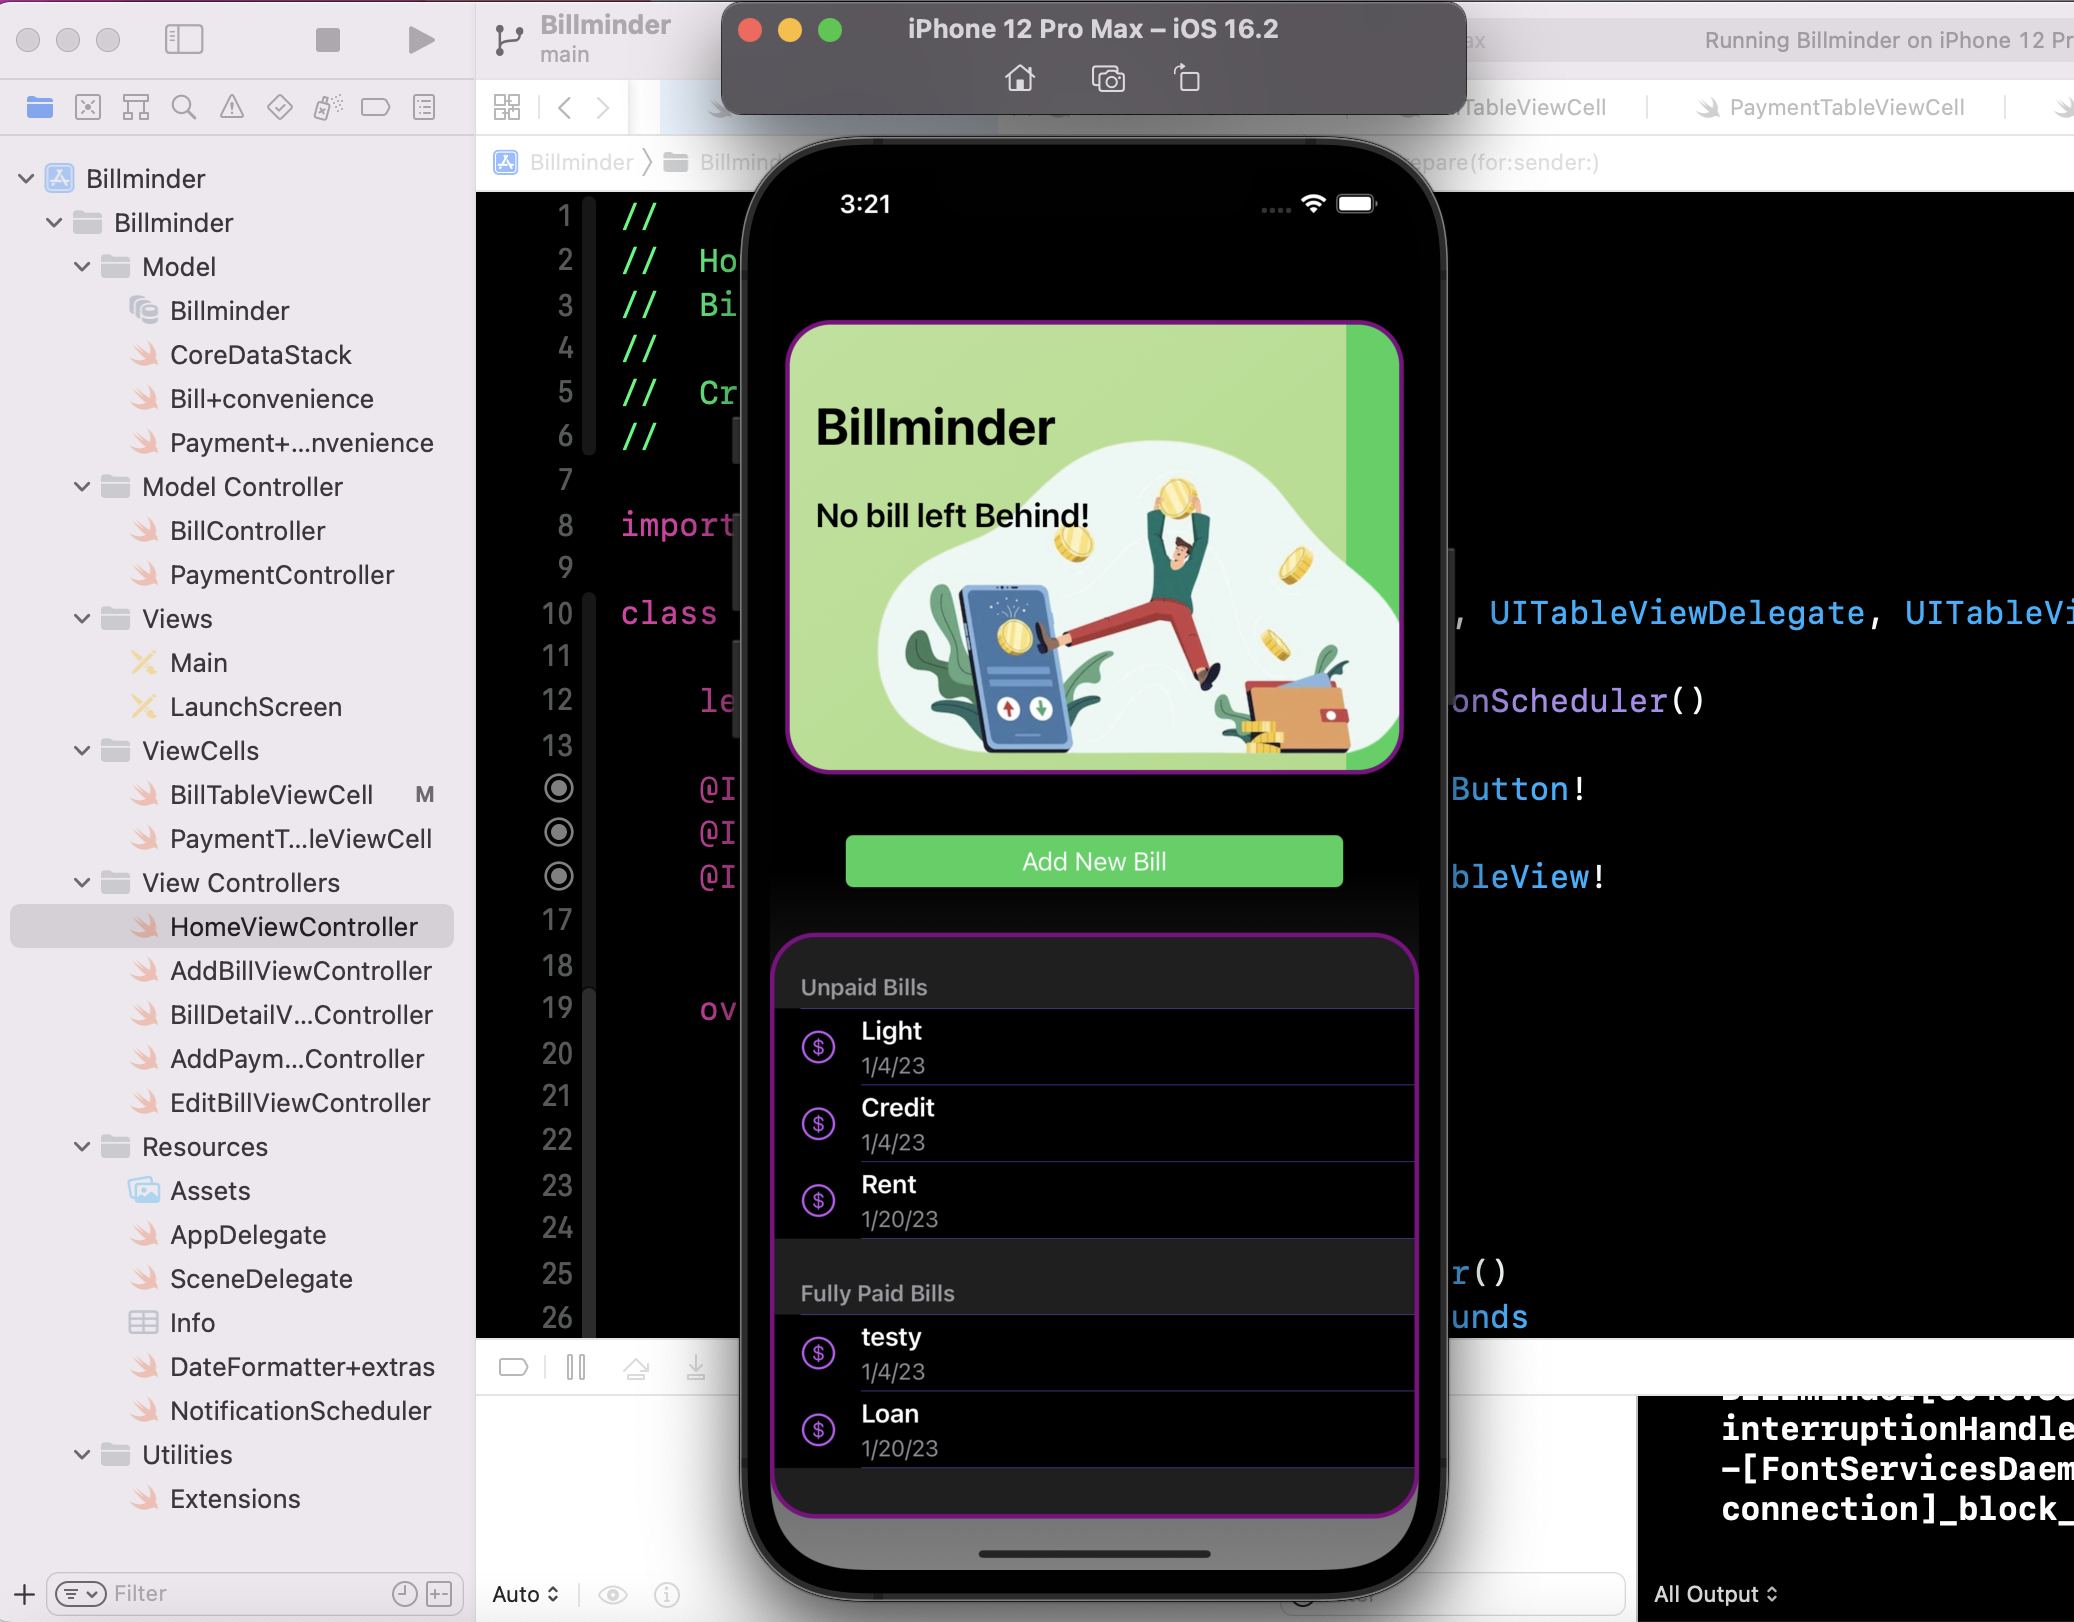Image resolution: width=2074 pixels, height=1622 pixels.
Task: Collapse the Billminder project root
Action: pos(27,179)
